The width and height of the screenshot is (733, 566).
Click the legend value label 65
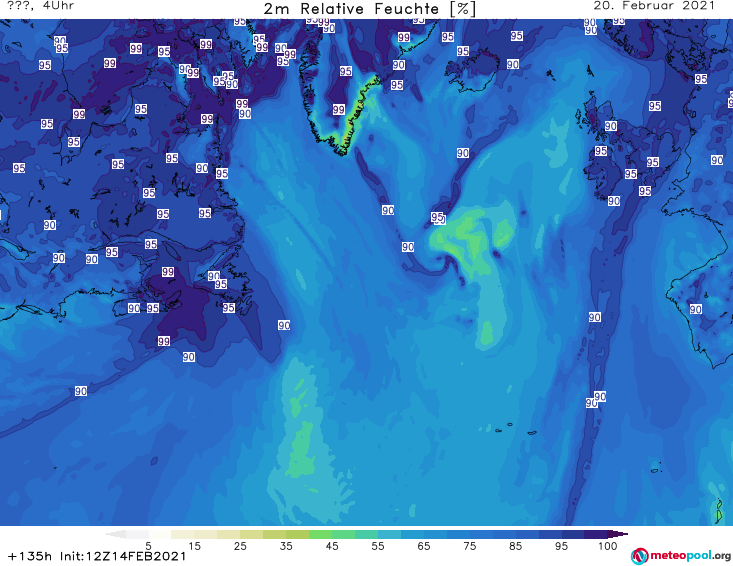click(x=424, y=546)
